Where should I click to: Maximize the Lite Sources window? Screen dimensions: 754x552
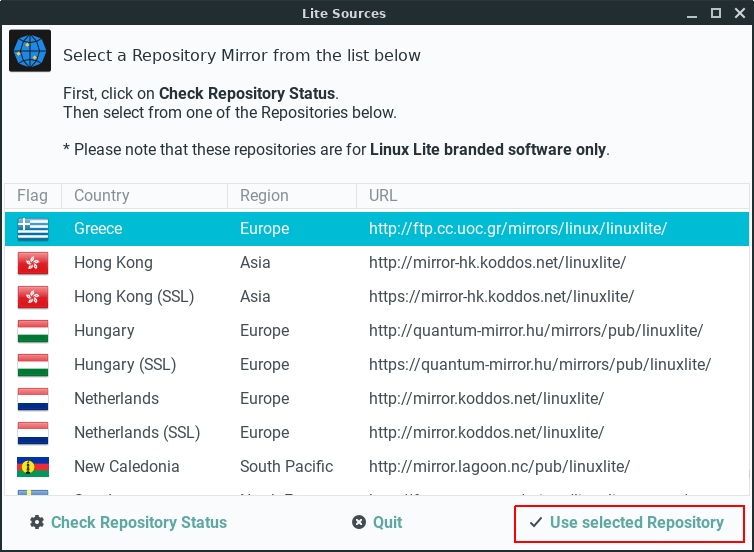point(715,13)
